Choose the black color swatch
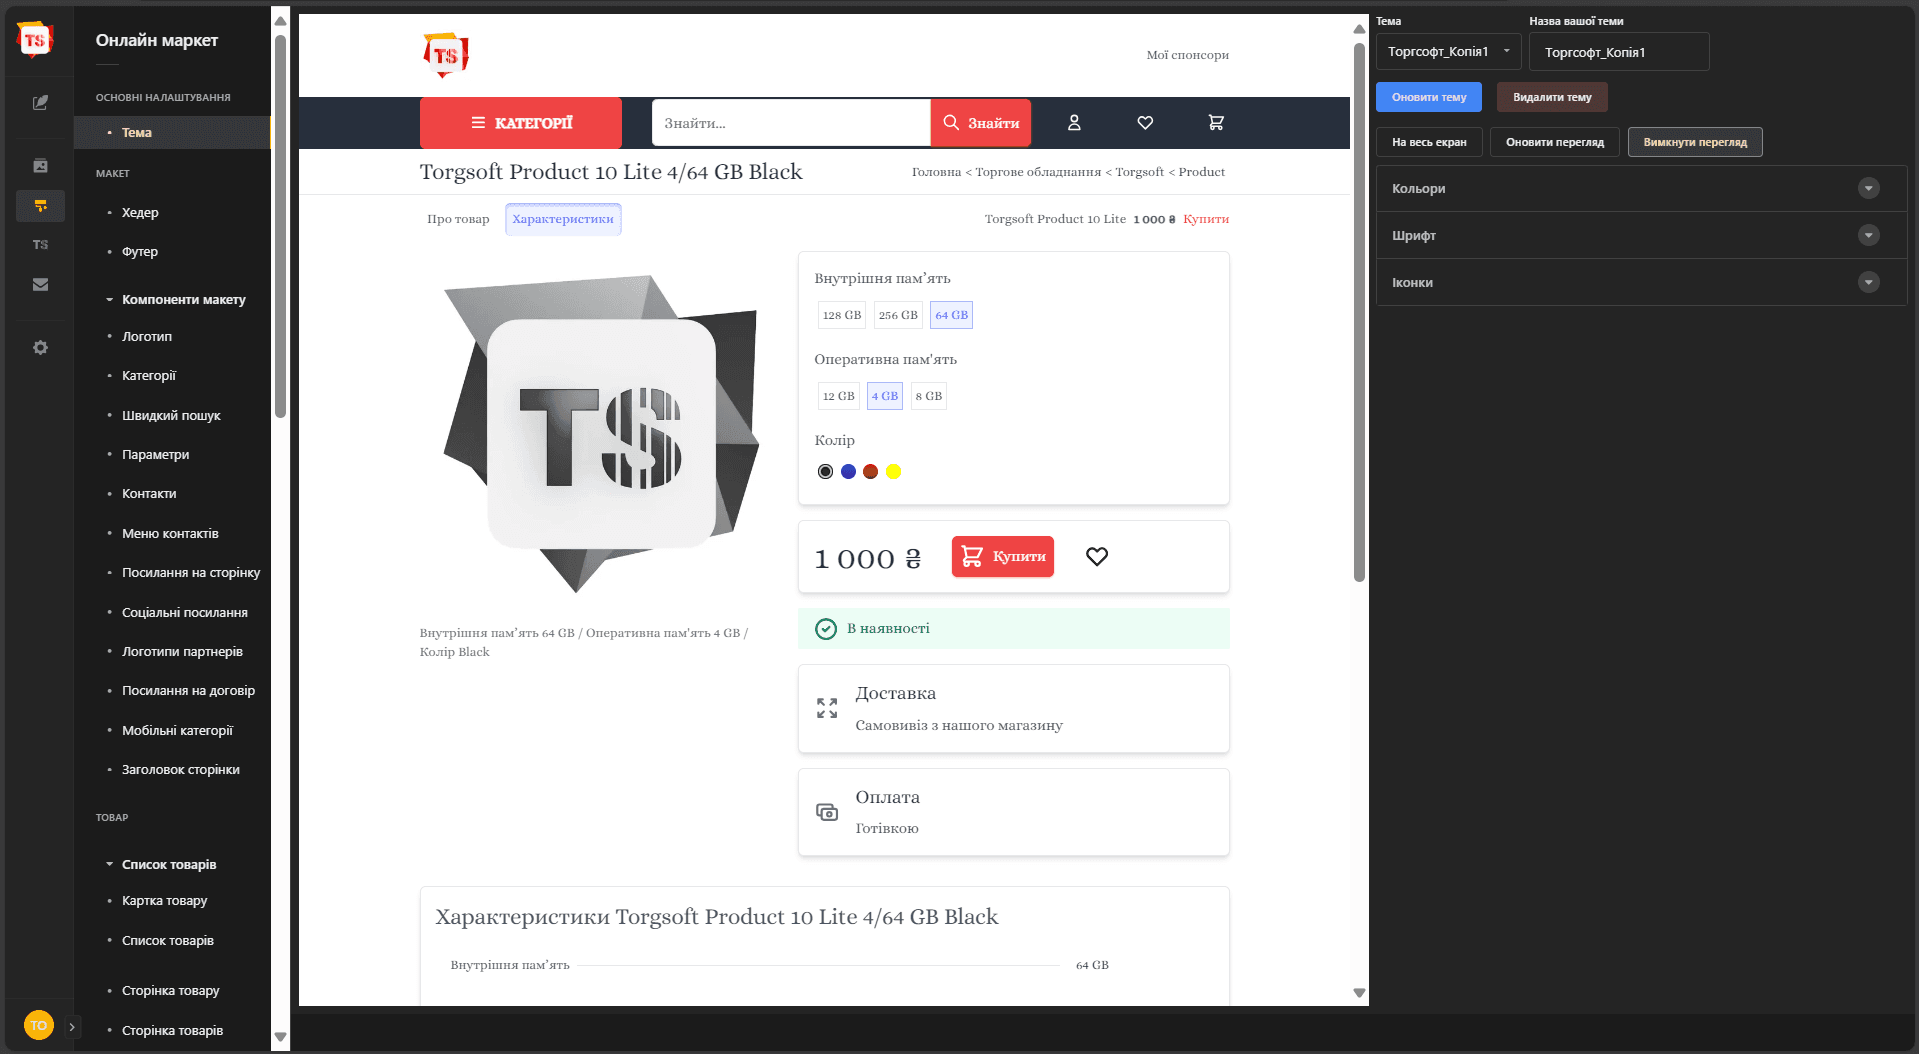Screen dimensions: 1919x1054 coord(825,472)
